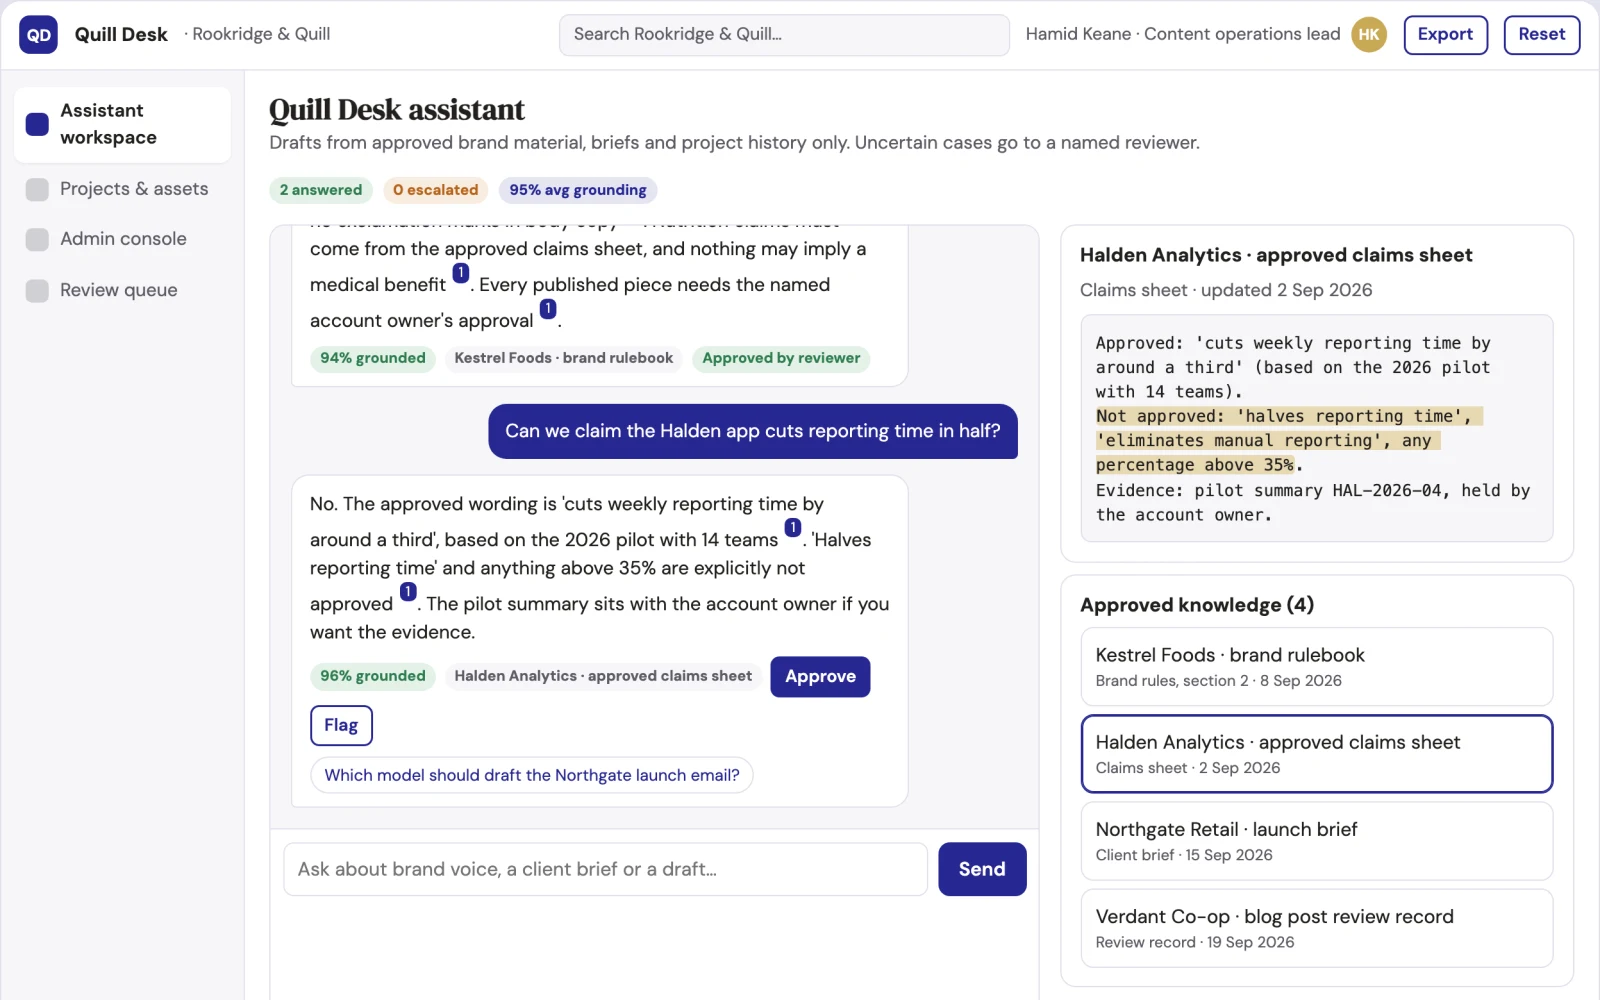Click 'Kestrel Foods · brand rulebook' source chip

564,358
